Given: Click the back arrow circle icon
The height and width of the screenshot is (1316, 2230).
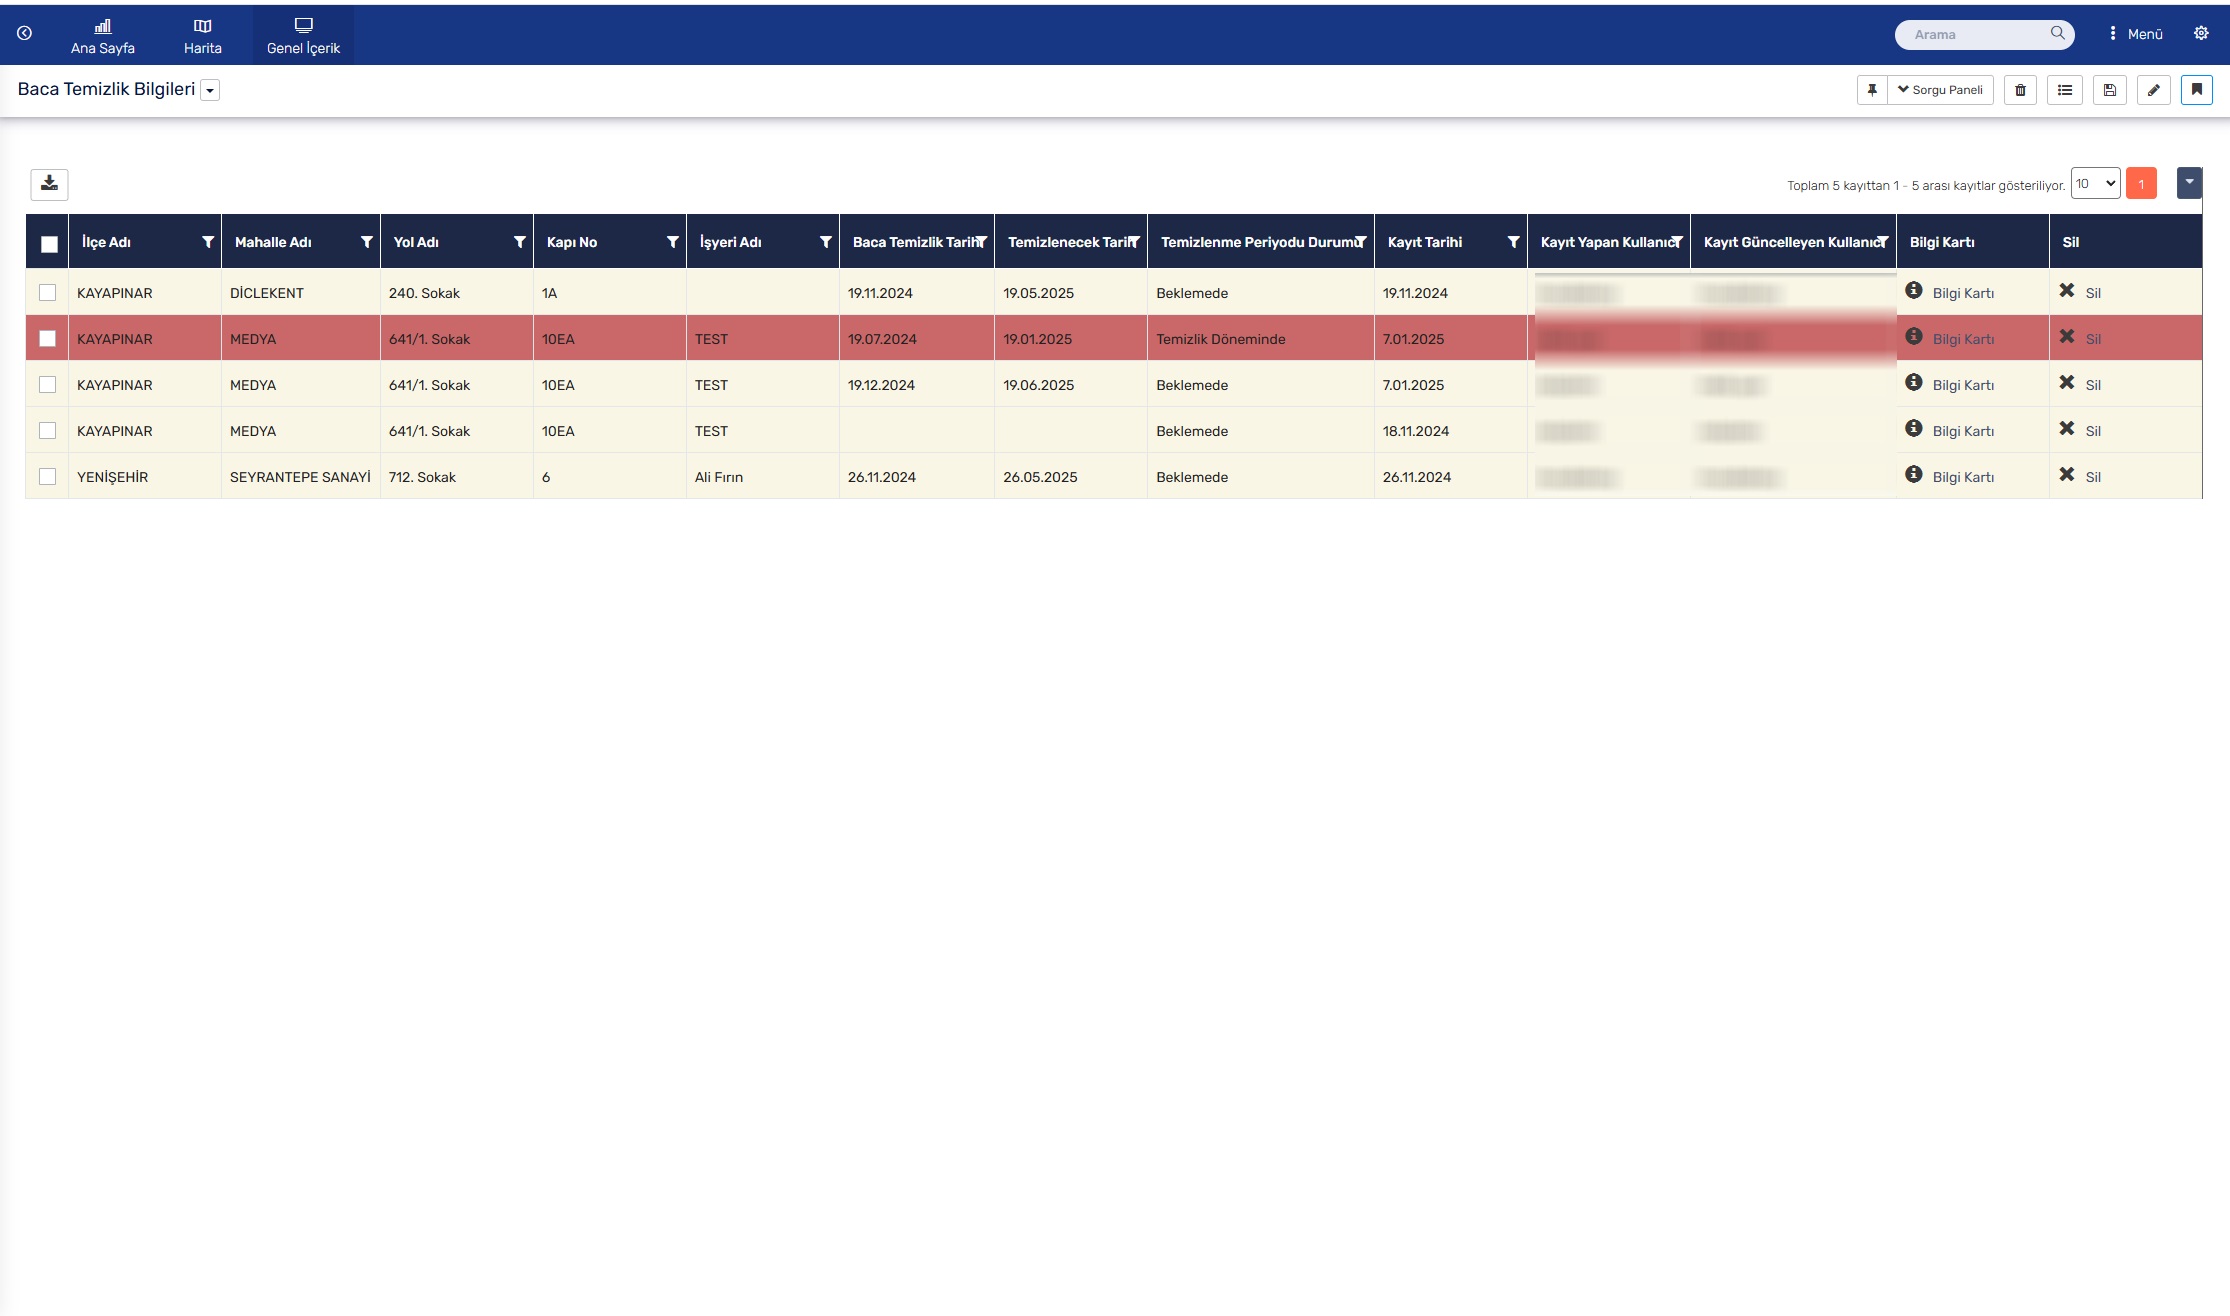Looking at the screenshot, I should (24, 34).
